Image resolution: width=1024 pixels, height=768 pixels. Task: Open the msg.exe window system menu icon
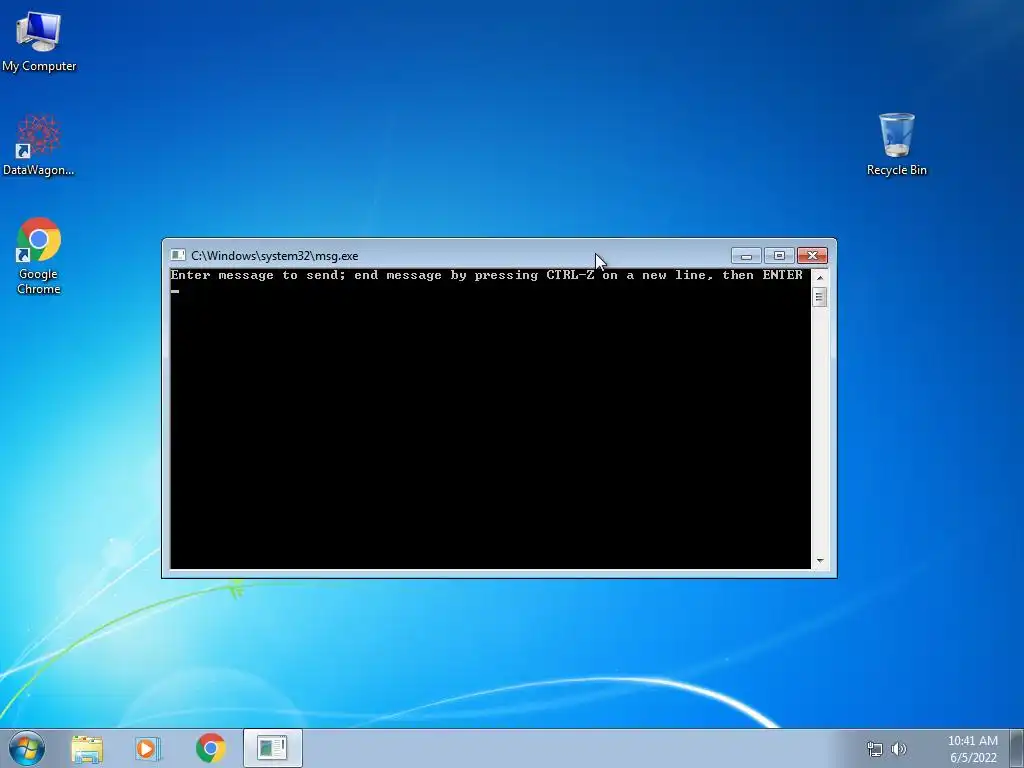tap(178, 255)
